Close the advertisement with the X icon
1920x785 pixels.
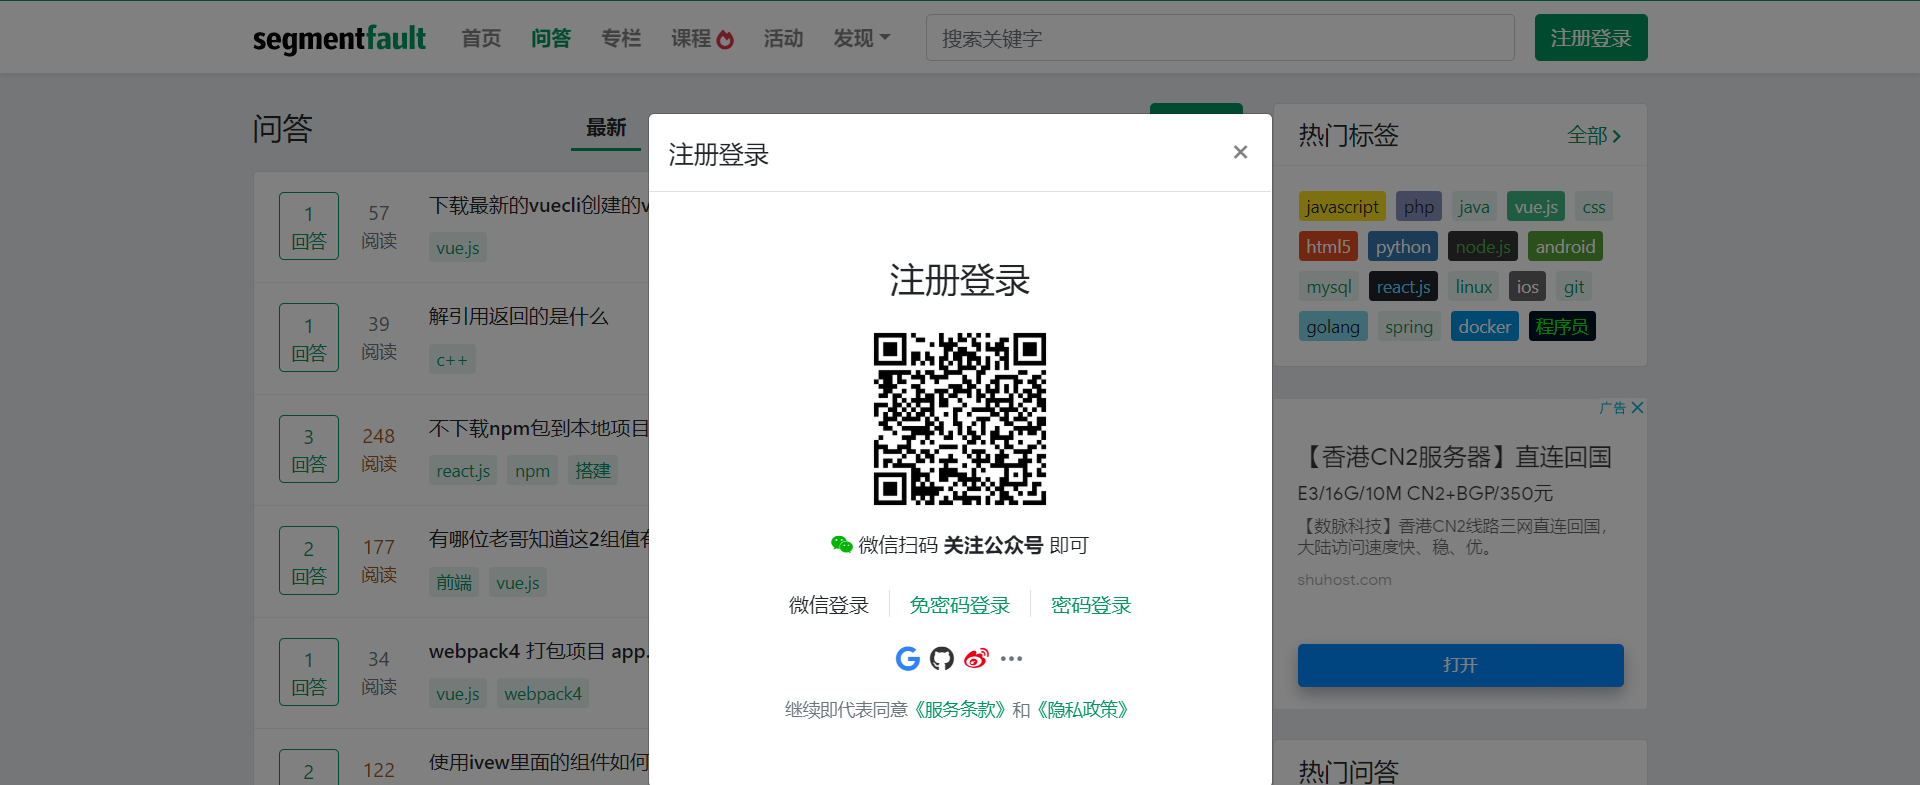pyautogui.click(x=1637, y=408)
